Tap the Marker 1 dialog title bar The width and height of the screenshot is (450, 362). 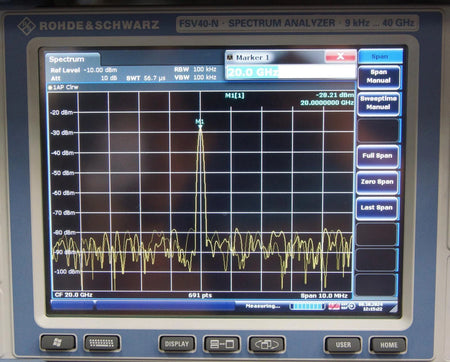point(275,57)
